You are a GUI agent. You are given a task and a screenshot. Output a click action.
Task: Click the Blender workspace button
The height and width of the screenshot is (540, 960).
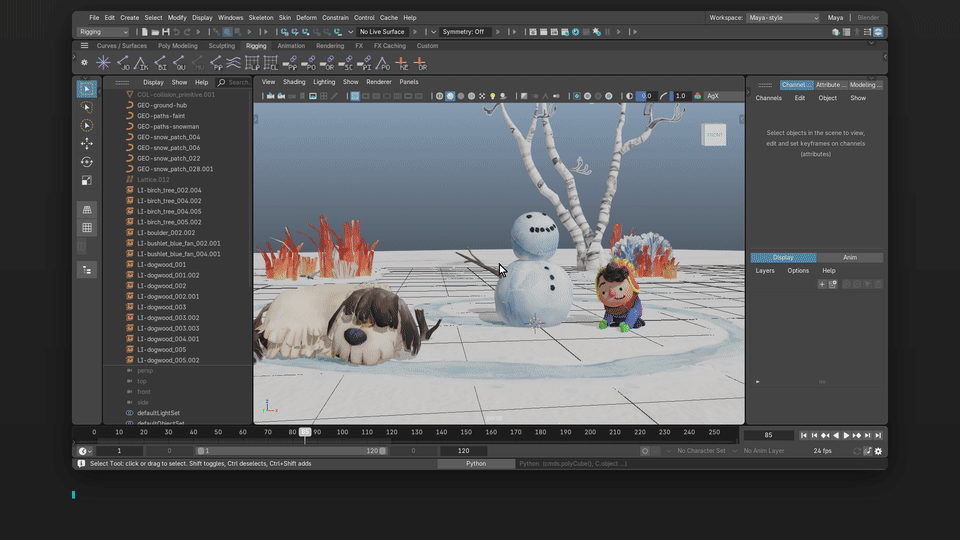[868, 18]
